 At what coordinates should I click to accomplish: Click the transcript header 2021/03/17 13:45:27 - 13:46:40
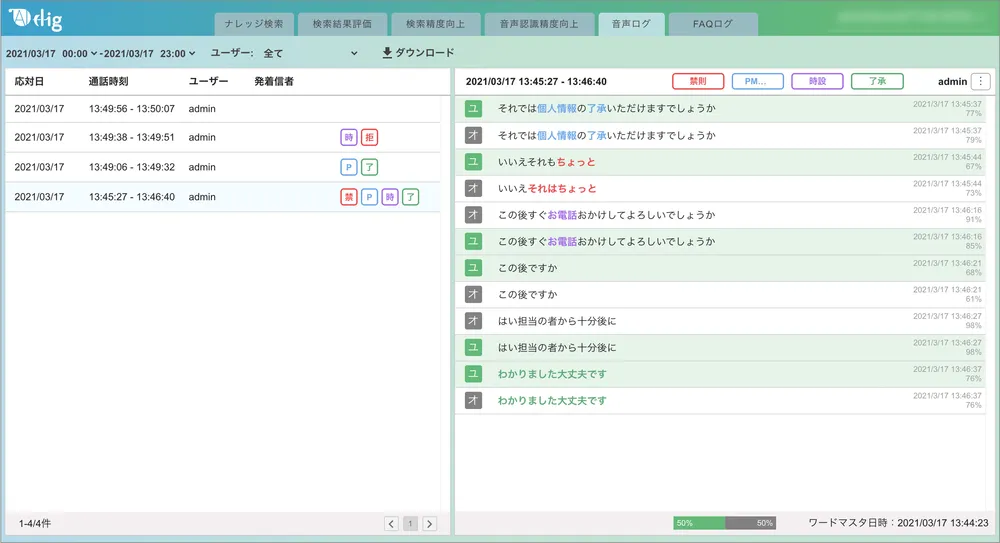click(536, 82)
